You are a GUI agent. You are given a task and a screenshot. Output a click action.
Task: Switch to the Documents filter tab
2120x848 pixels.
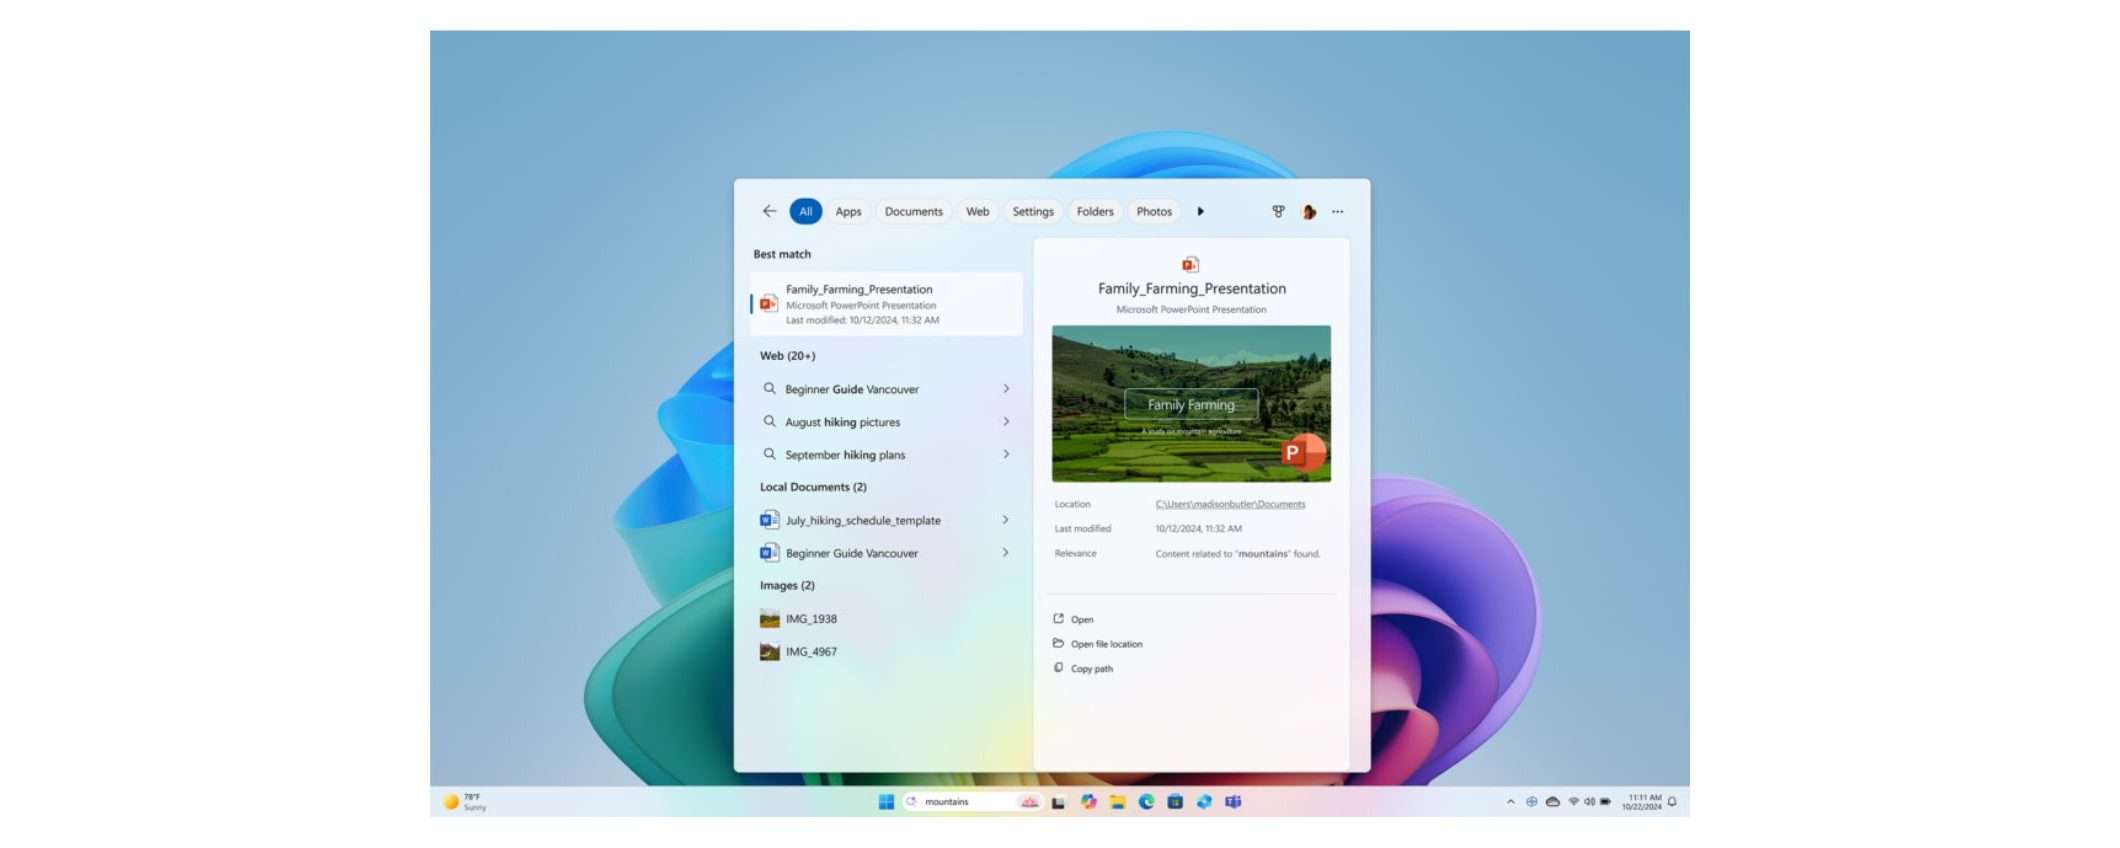913,211
